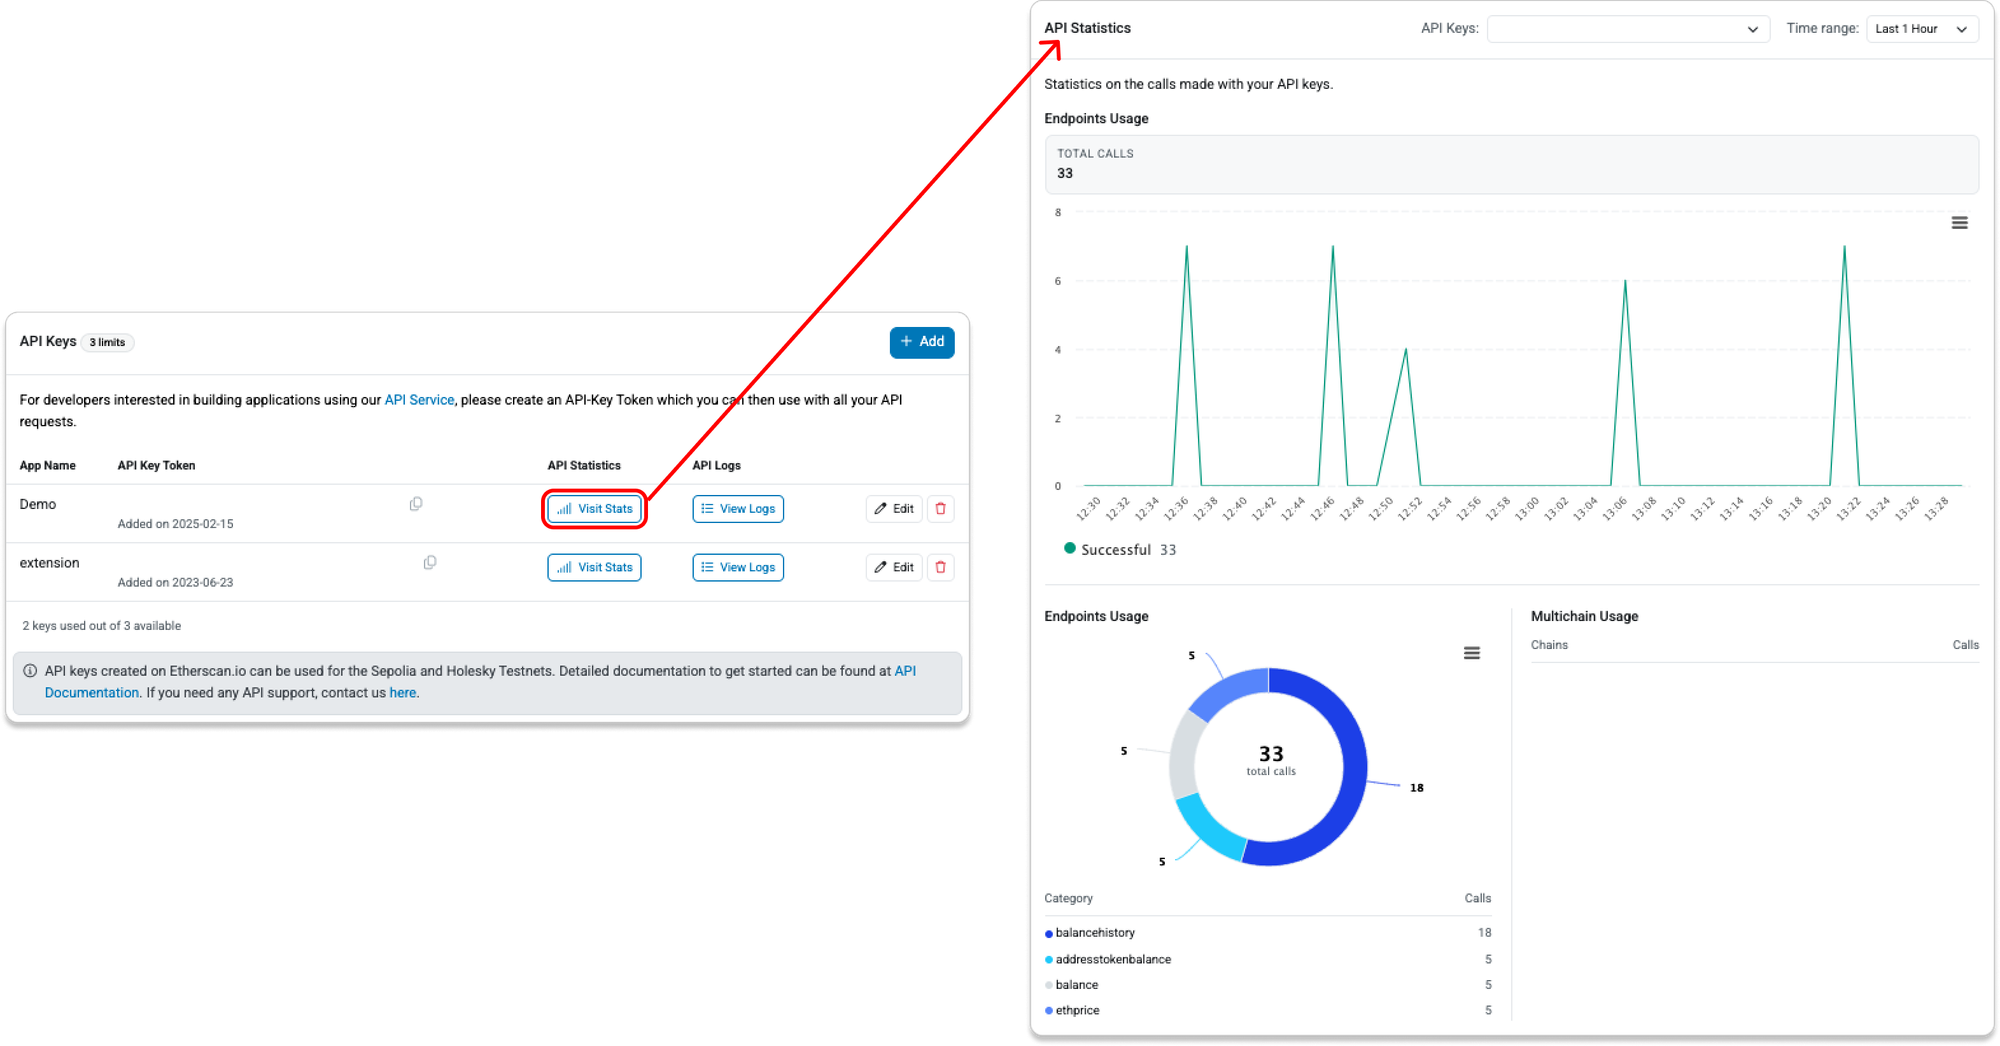Viewport: 2000px width, 1046px height.
Task: Click Visit Stats for Demo key
Action: (x=595, y=509)
